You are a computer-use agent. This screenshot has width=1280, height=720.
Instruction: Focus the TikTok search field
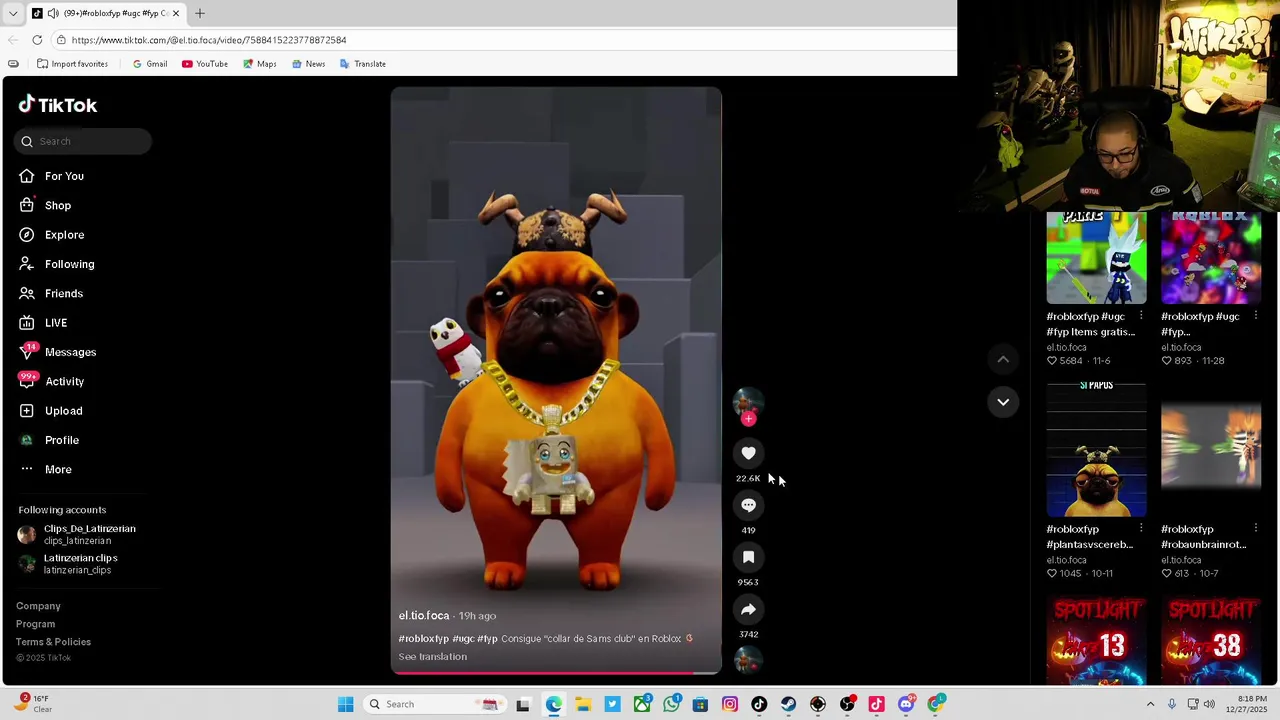click(83, 141)
